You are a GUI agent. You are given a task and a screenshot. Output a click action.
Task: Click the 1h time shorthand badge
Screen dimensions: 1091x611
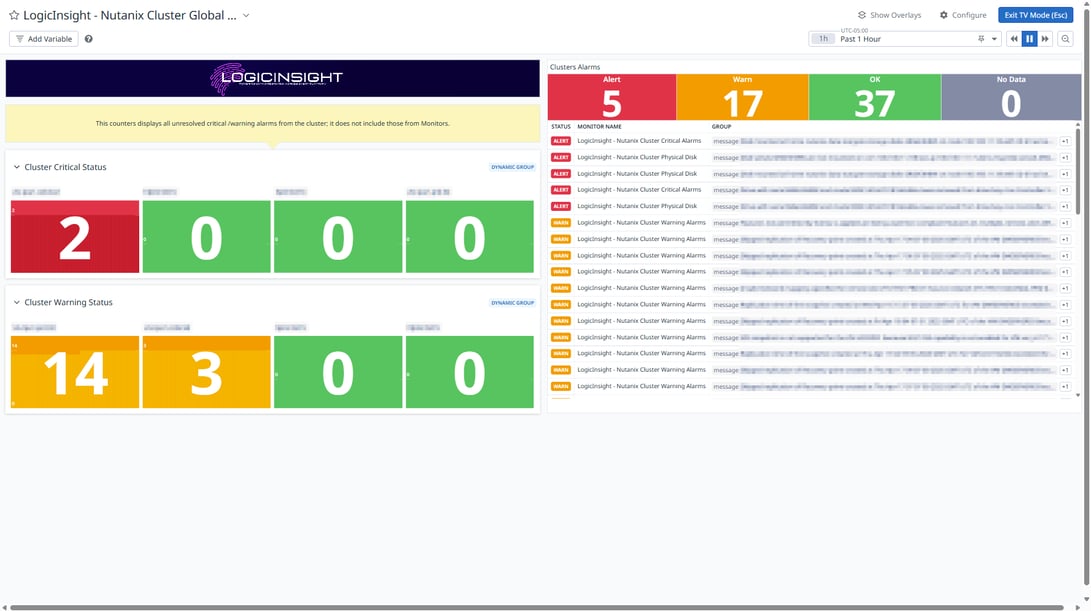click(823, 39)
